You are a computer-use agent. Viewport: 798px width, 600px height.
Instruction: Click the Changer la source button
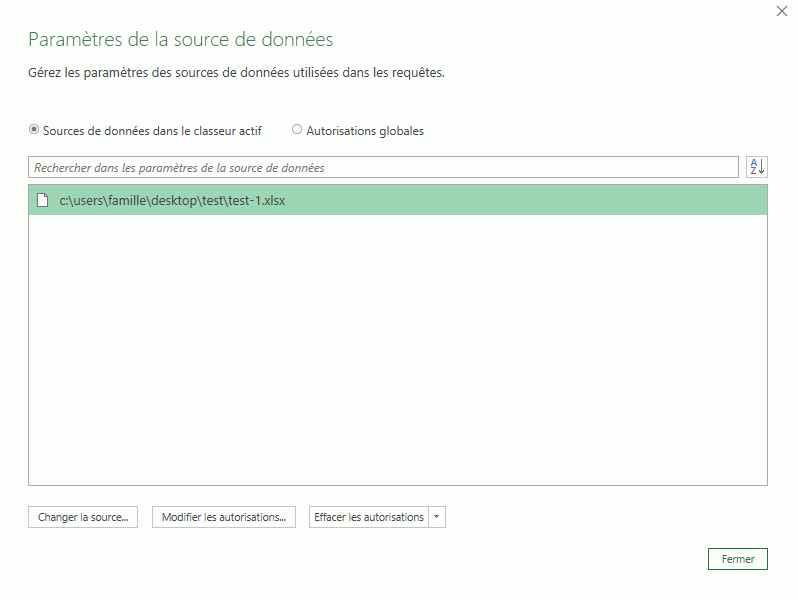pos(83,517)
